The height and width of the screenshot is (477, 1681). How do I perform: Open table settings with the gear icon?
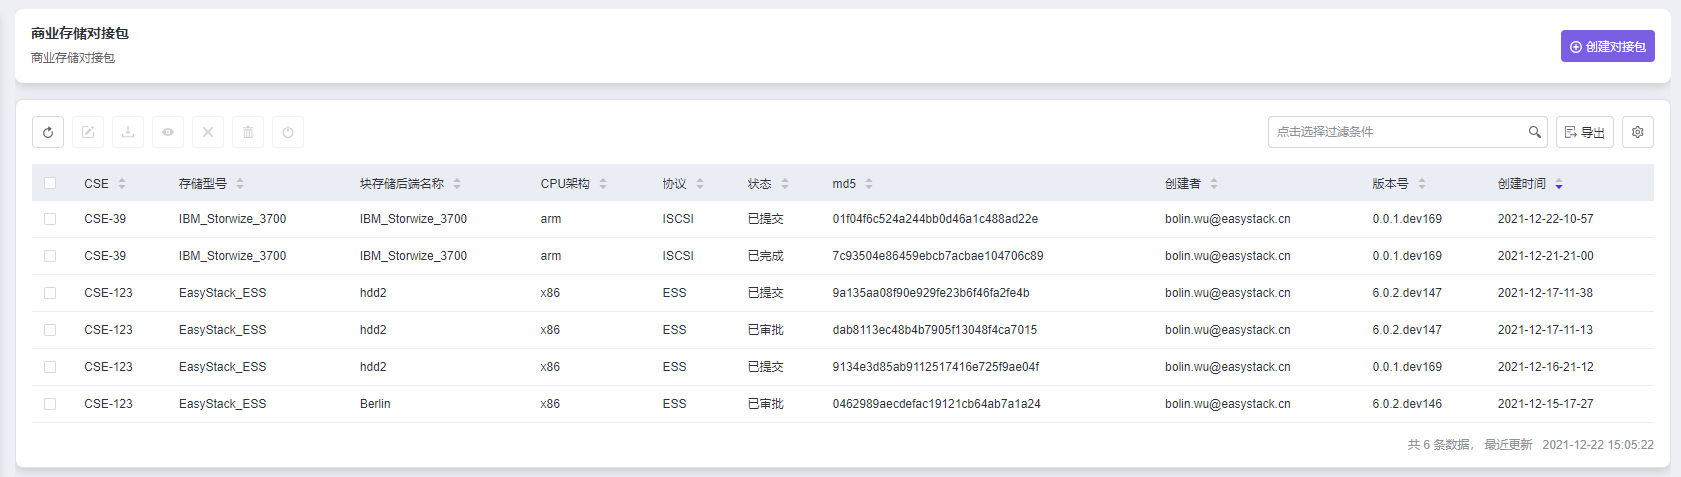1637,132
